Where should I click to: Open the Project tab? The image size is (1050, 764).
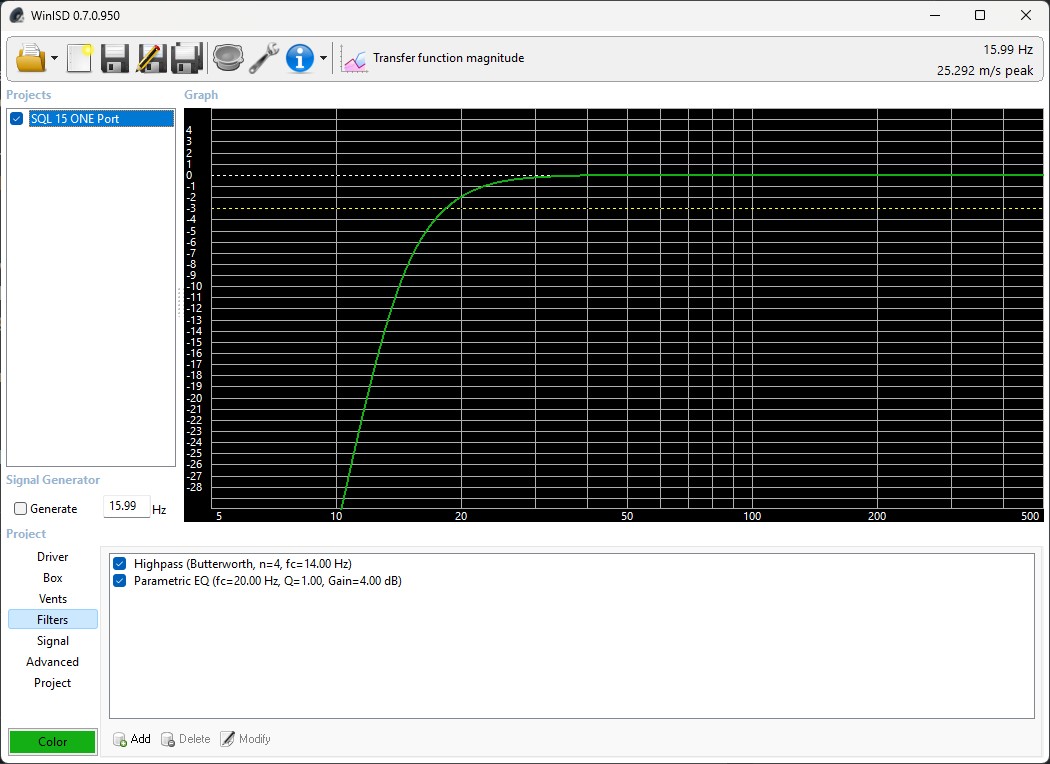coord(53,683)
